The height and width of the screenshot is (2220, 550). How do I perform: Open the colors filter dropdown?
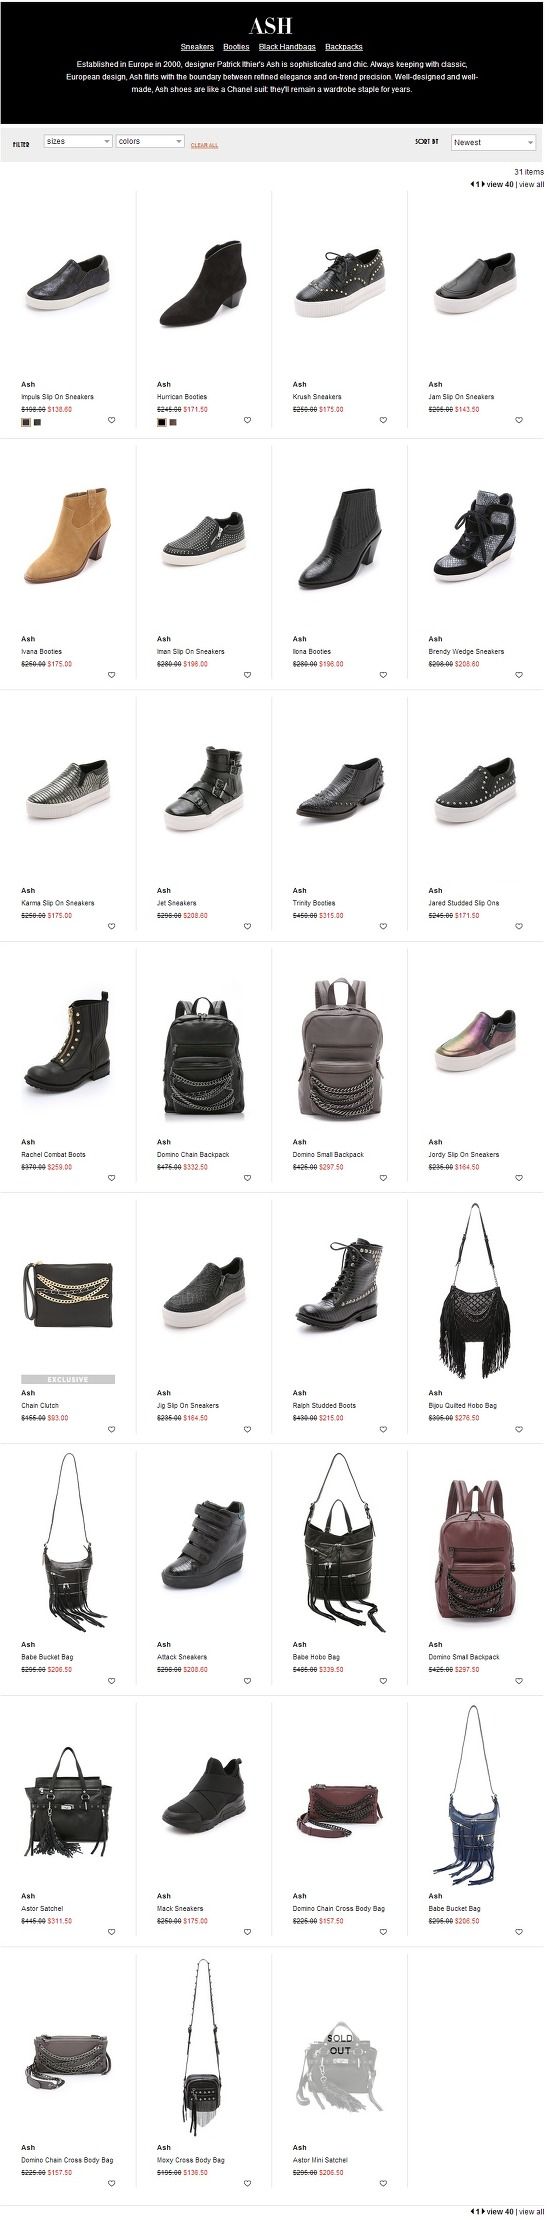150,142
